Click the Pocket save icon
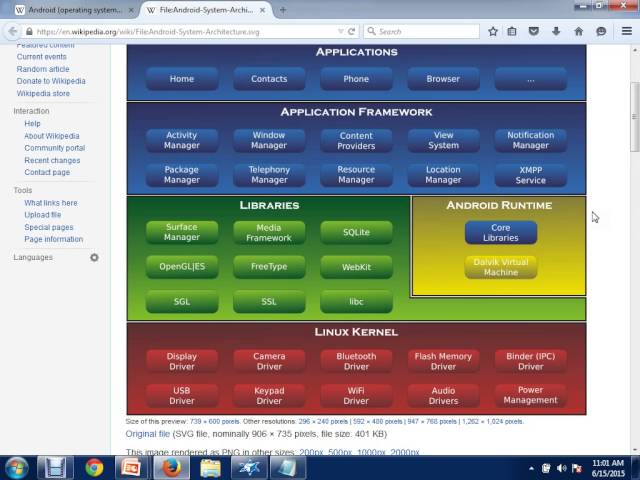This screenshot has height=480, width=640. [533, 31]
